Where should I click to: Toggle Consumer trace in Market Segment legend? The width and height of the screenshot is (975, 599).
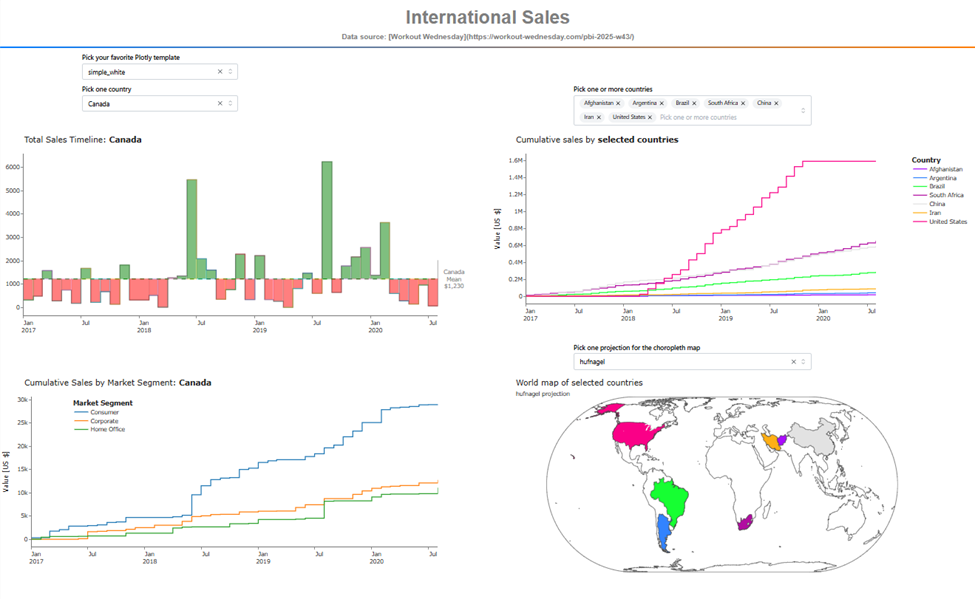96,412
